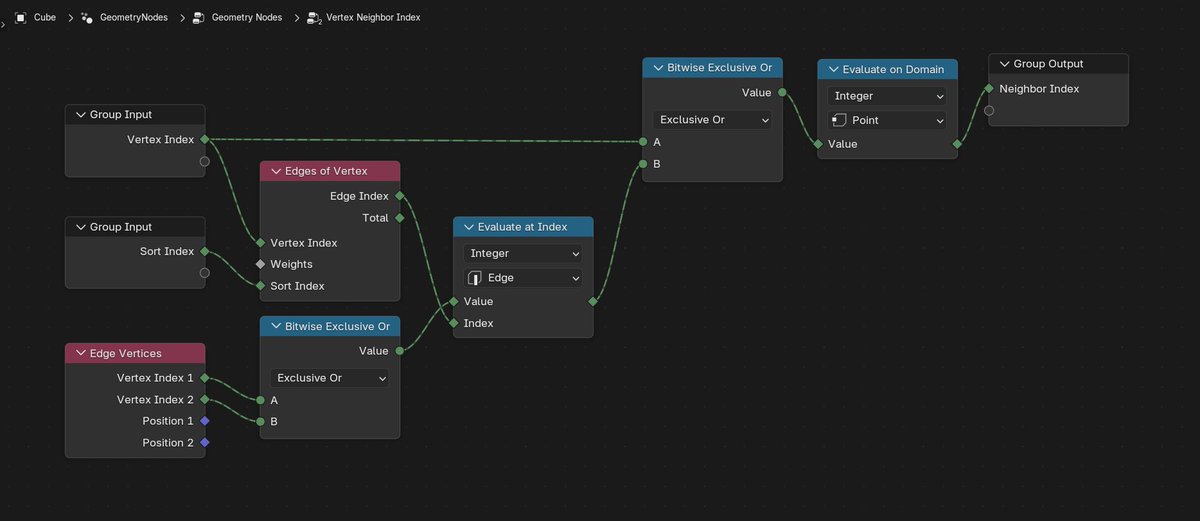Click empty socket on top Group Input node
The height and width of the screenshot is (521, 1200).
[204, 161]
